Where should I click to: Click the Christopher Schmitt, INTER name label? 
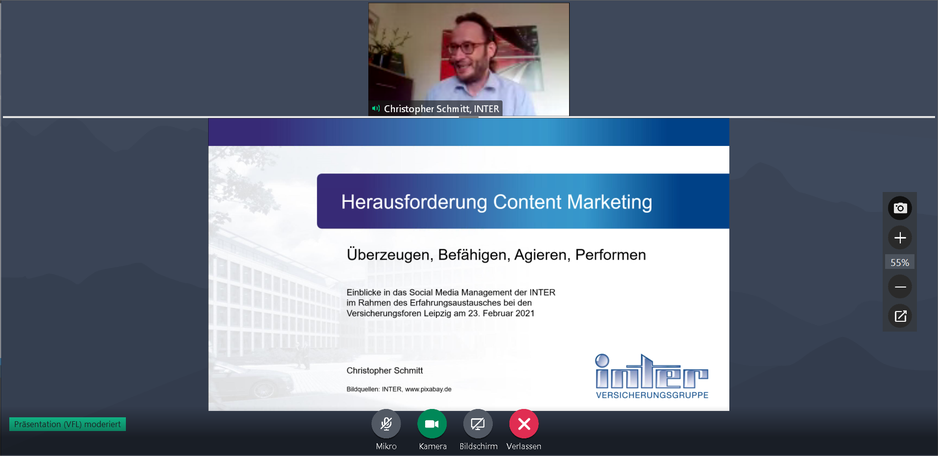[441, 109]
